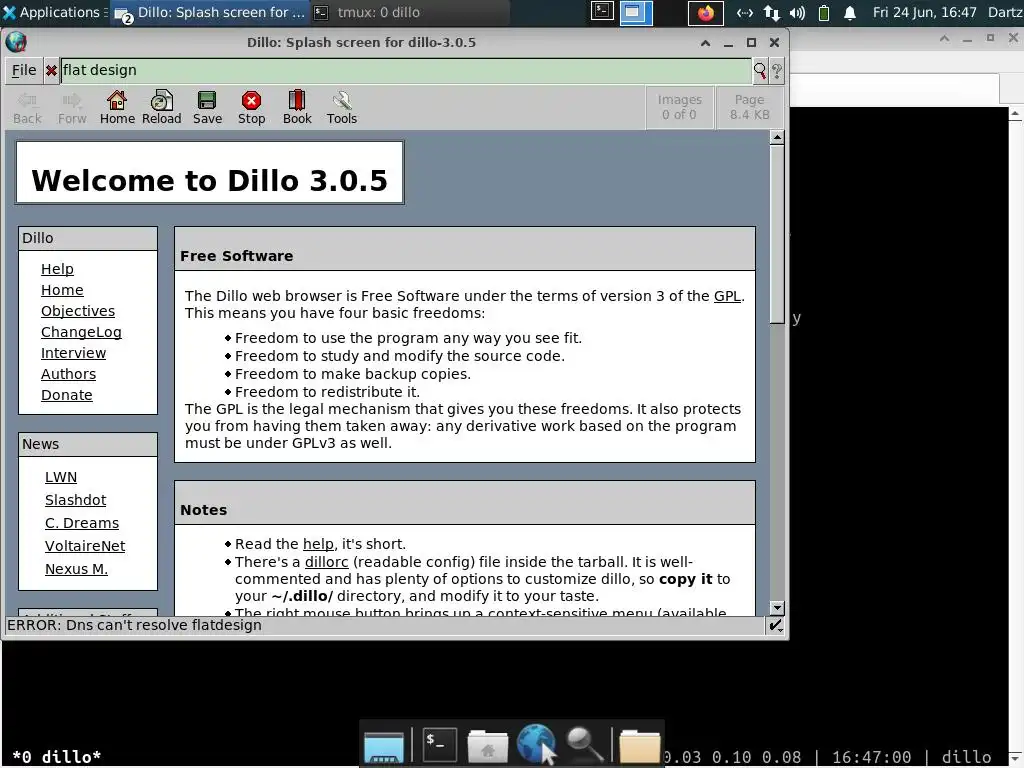Switch to second workspace in pager
The width and height of the screenshot is (1024, 768).
tap(635, 12)
